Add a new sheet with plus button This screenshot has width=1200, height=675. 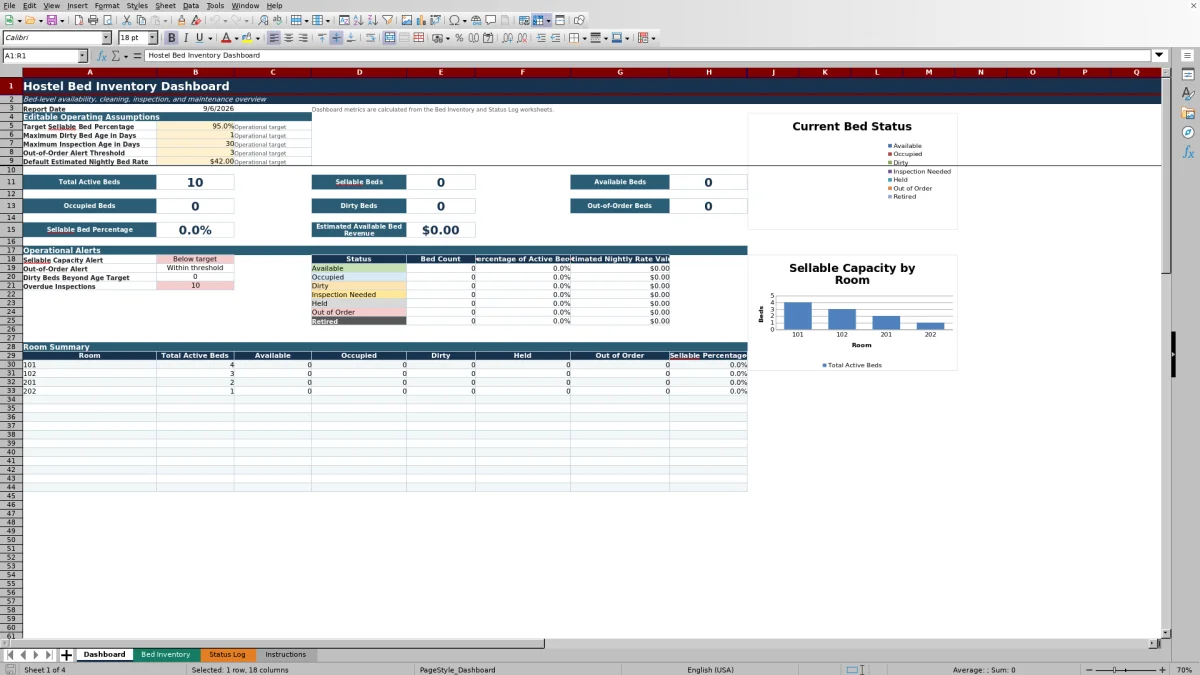pyautogui.click(x=66, y=655)
